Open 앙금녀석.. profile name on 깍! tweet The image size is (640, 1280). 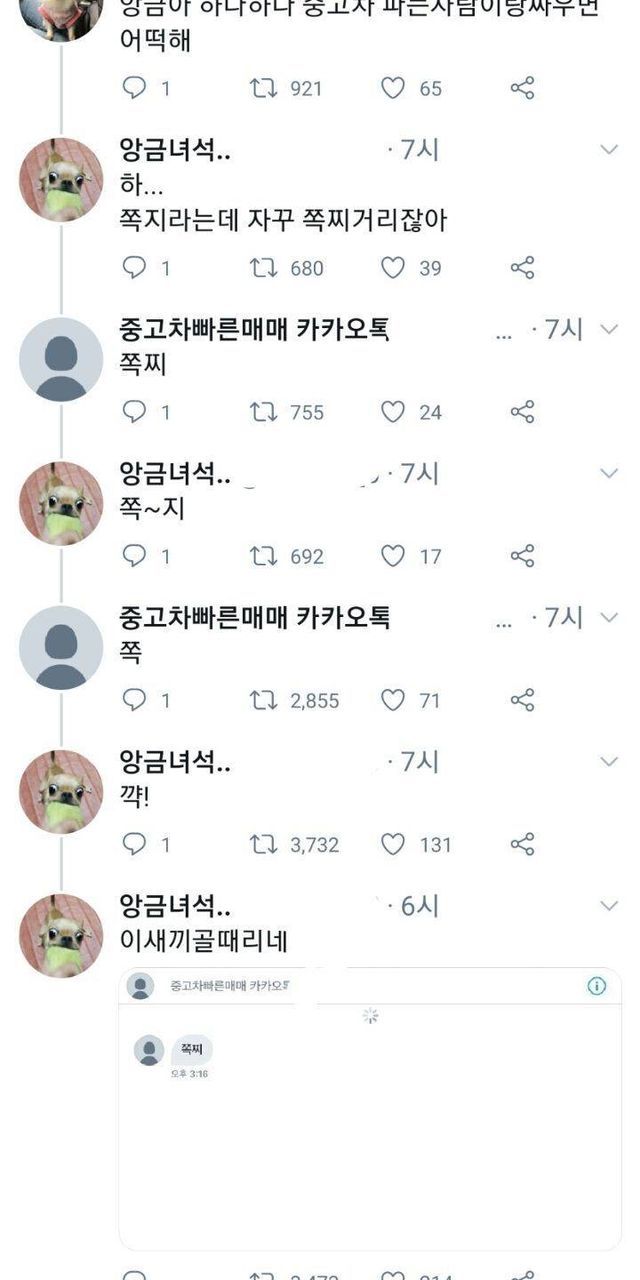coord(175,762)
